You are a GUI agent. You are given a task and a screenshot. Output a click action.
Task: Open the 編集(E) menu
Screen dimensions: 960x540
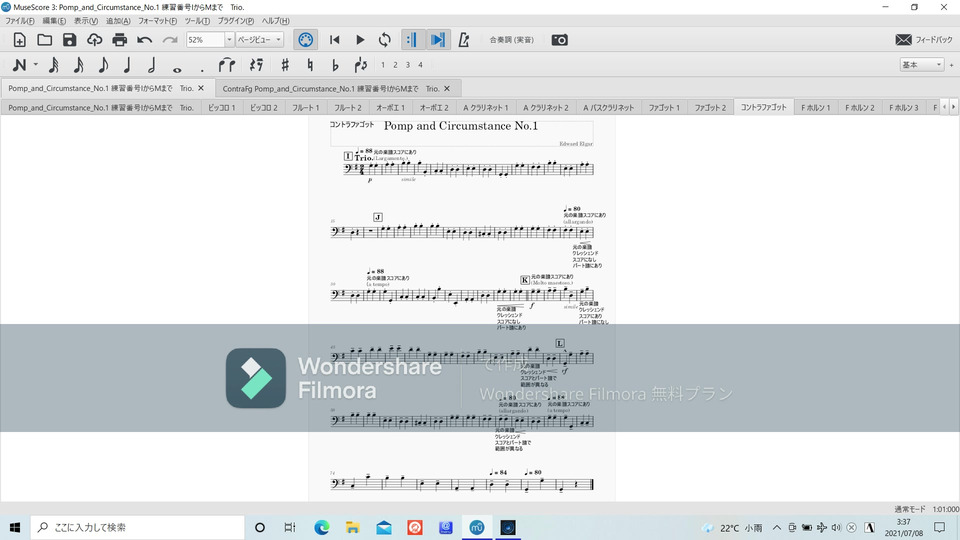(x=54, y=21)
